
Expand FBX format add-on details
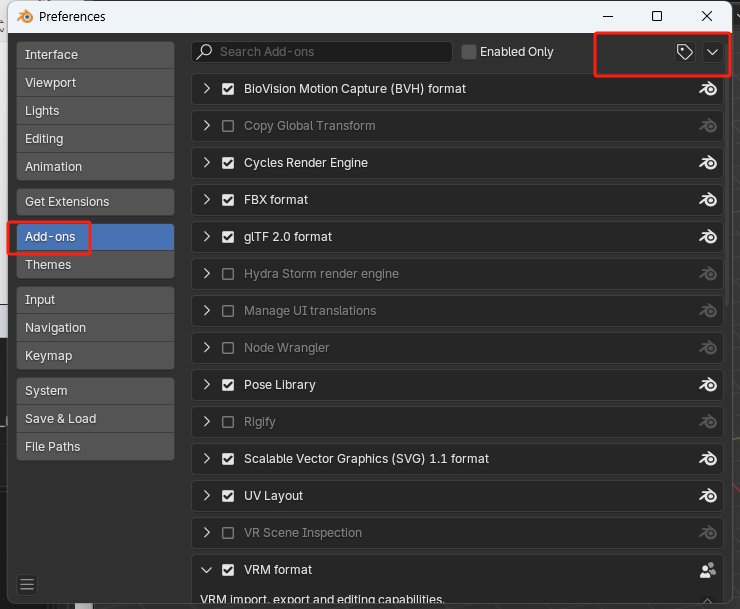(206, 200)
